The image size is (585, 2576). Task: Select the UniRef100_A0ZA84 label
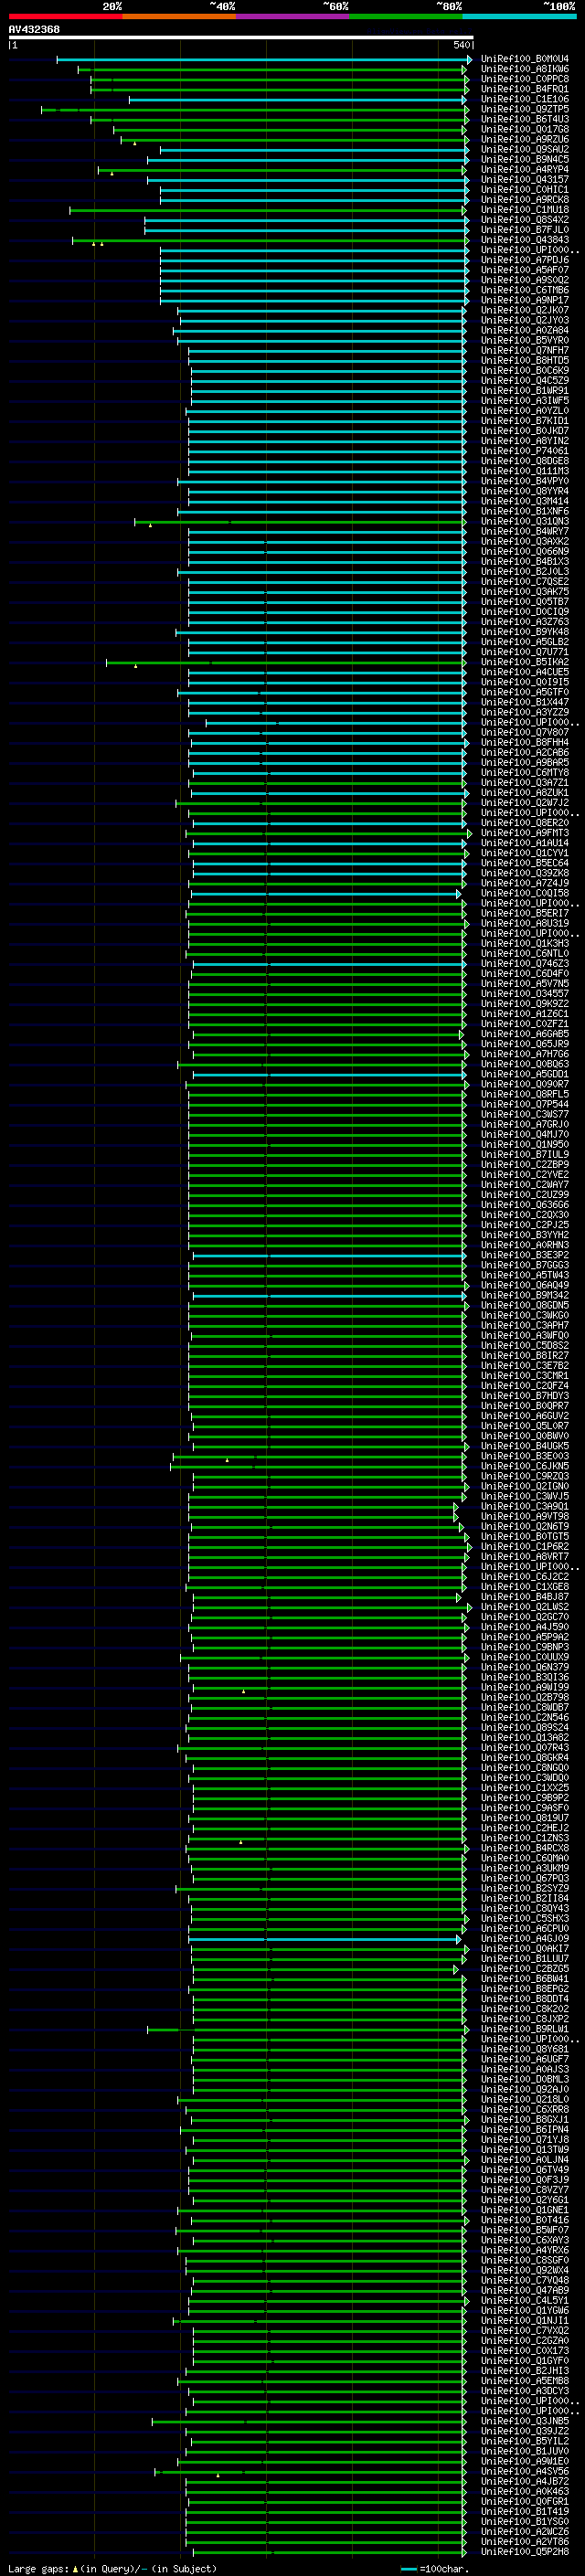(x=525, y=330)
